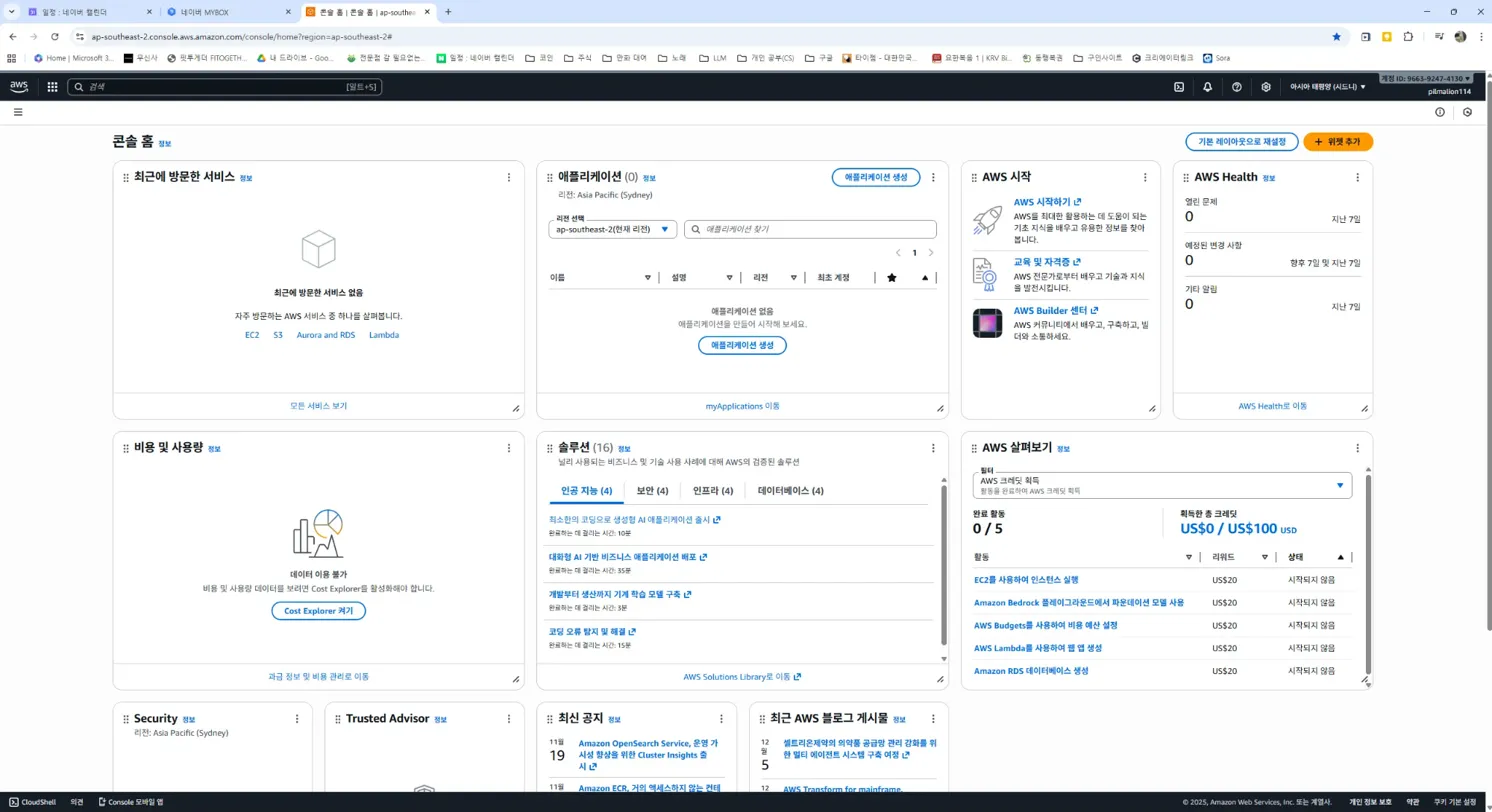The image size is (1492, 812).
Task: Grab the drag handle of the 솔루션 widget
Action: click(x=550, y=448)
